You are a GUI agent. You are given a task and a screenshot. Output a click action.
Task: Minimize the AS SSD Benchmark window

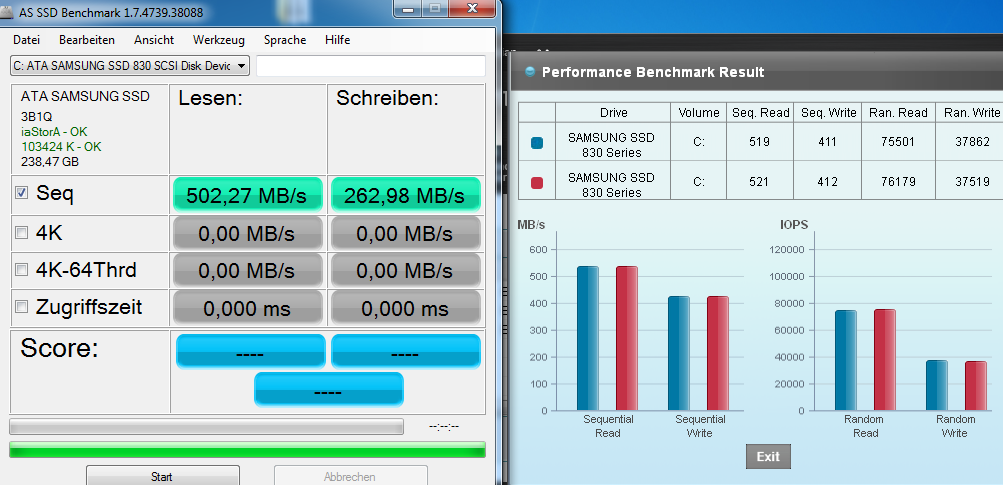pyautogui.click(x=406, y=8)
